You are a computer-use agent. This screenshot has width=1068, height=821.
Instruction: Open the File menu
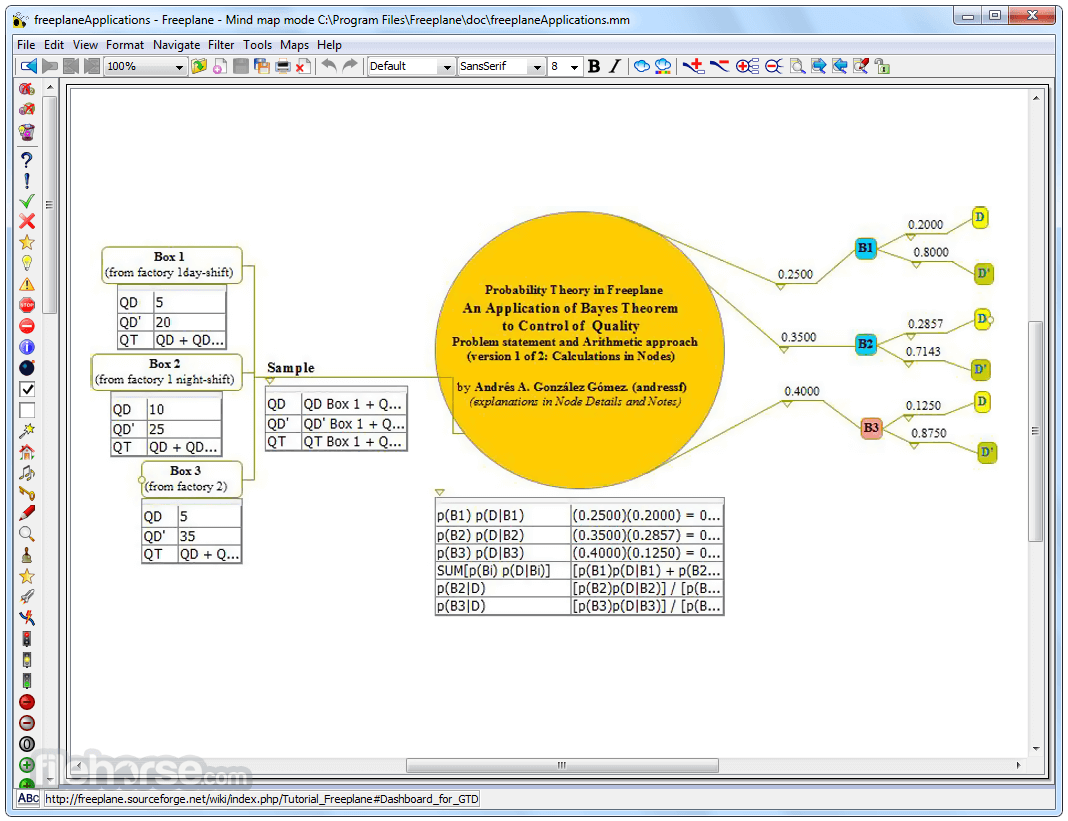(26, 45)
